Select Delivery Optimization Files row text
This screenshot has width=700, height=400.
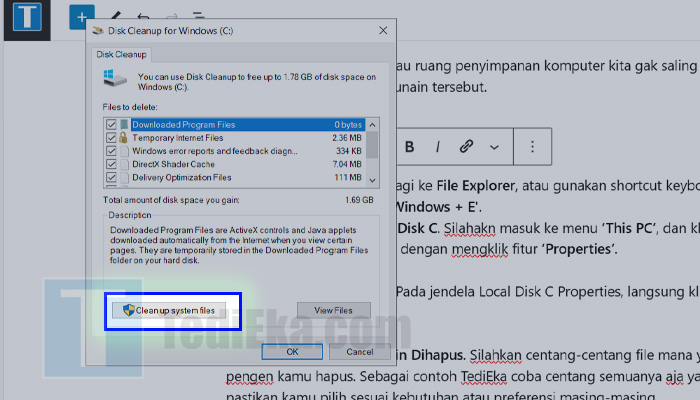182,177
